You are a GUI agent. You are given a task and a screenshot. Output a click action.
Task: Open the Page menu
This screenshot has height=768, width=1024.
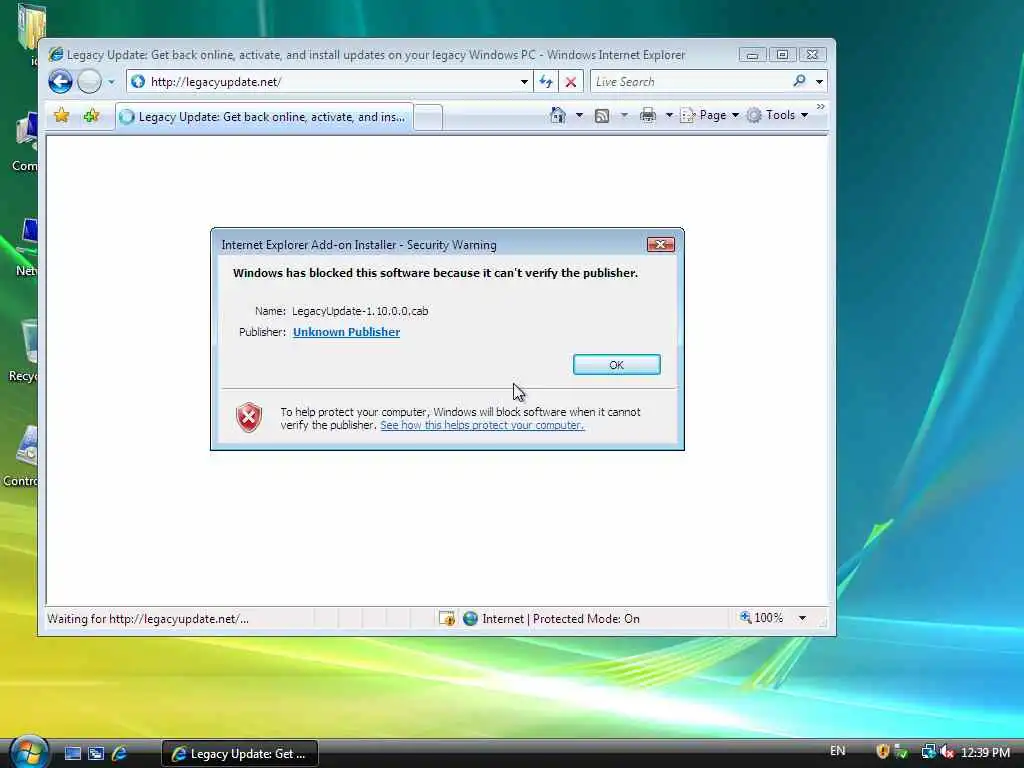tap(710, 115)
